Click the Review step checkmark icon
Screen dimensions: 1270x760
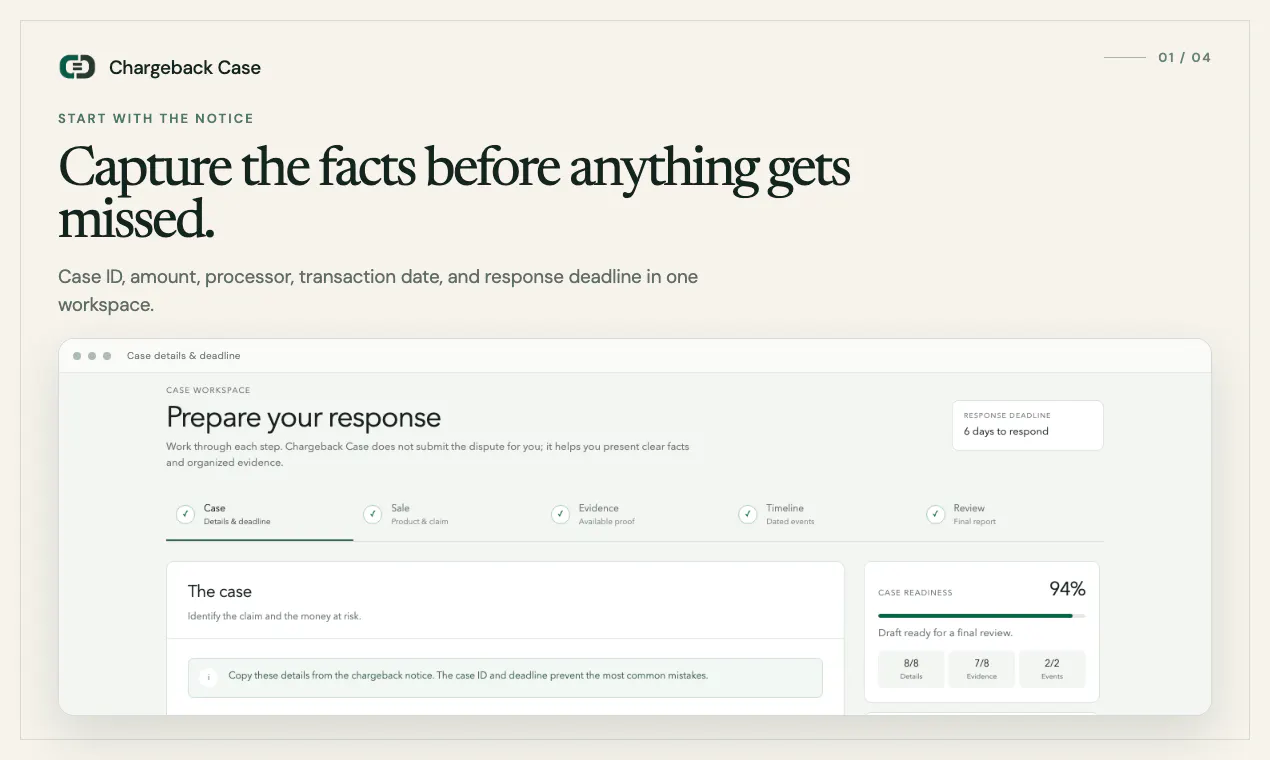(x=935, y=514)
